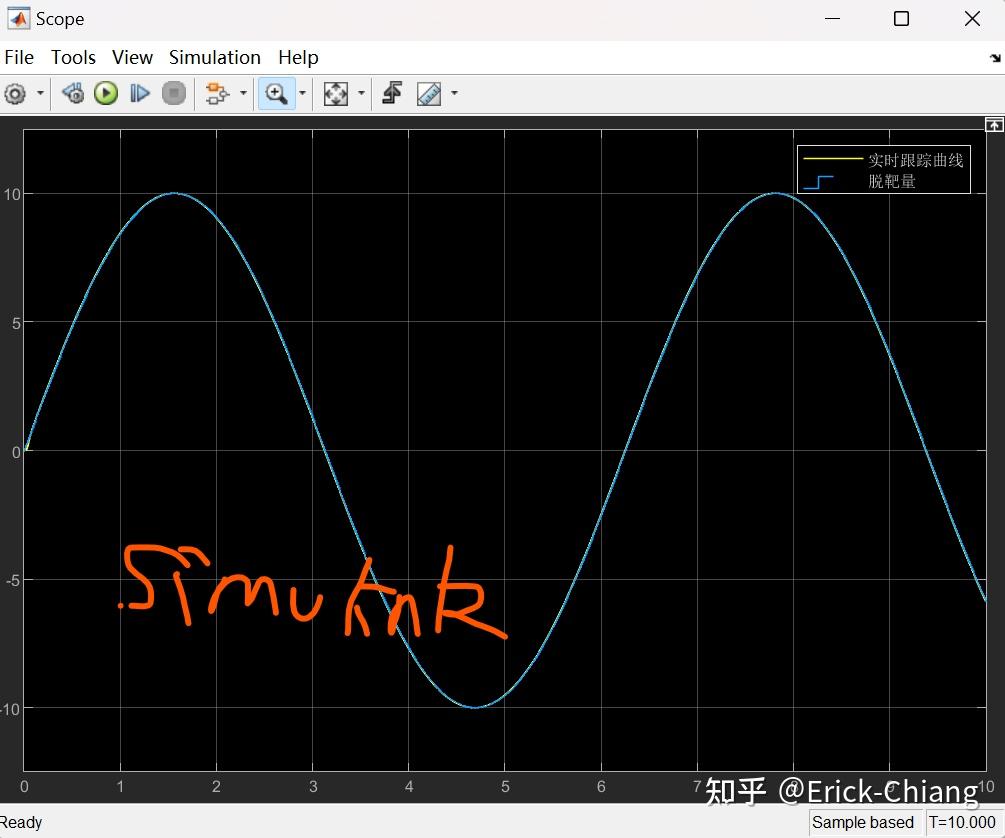1005x838 pixels.
Task: Click the T=10.000 time display
Action: click(x=962, y=822)
